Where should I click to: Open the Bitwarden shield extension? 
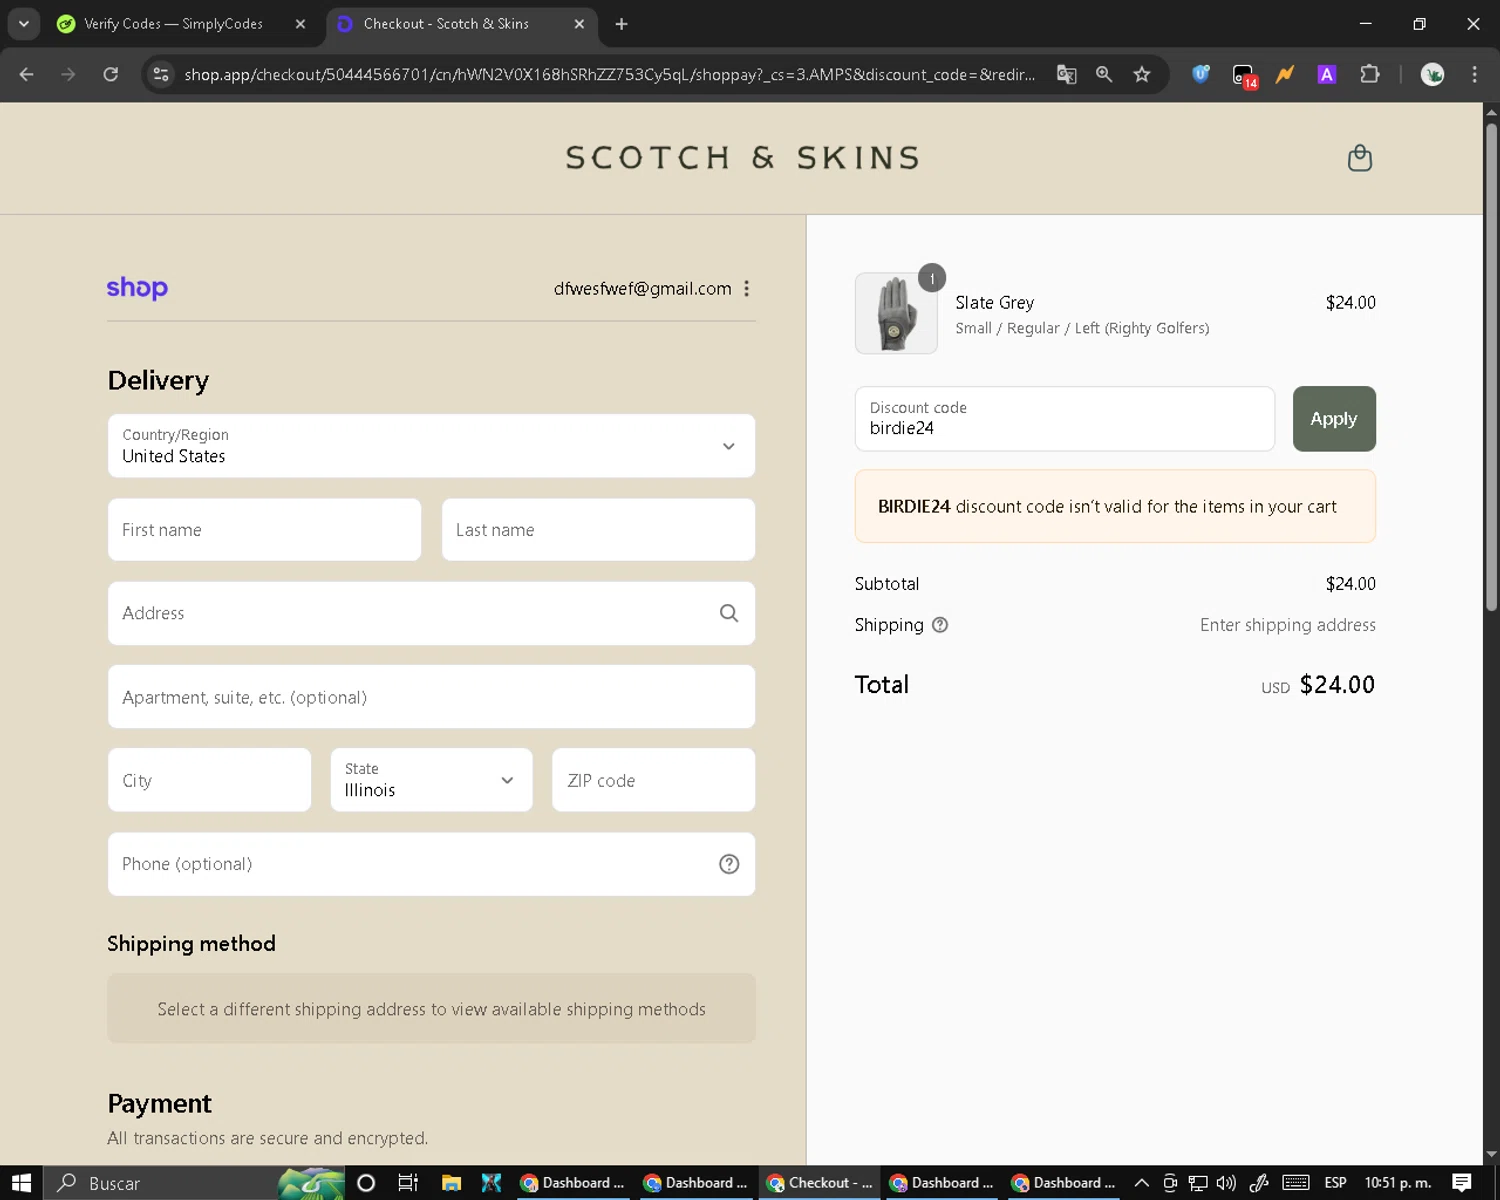tap(1201, 74)
